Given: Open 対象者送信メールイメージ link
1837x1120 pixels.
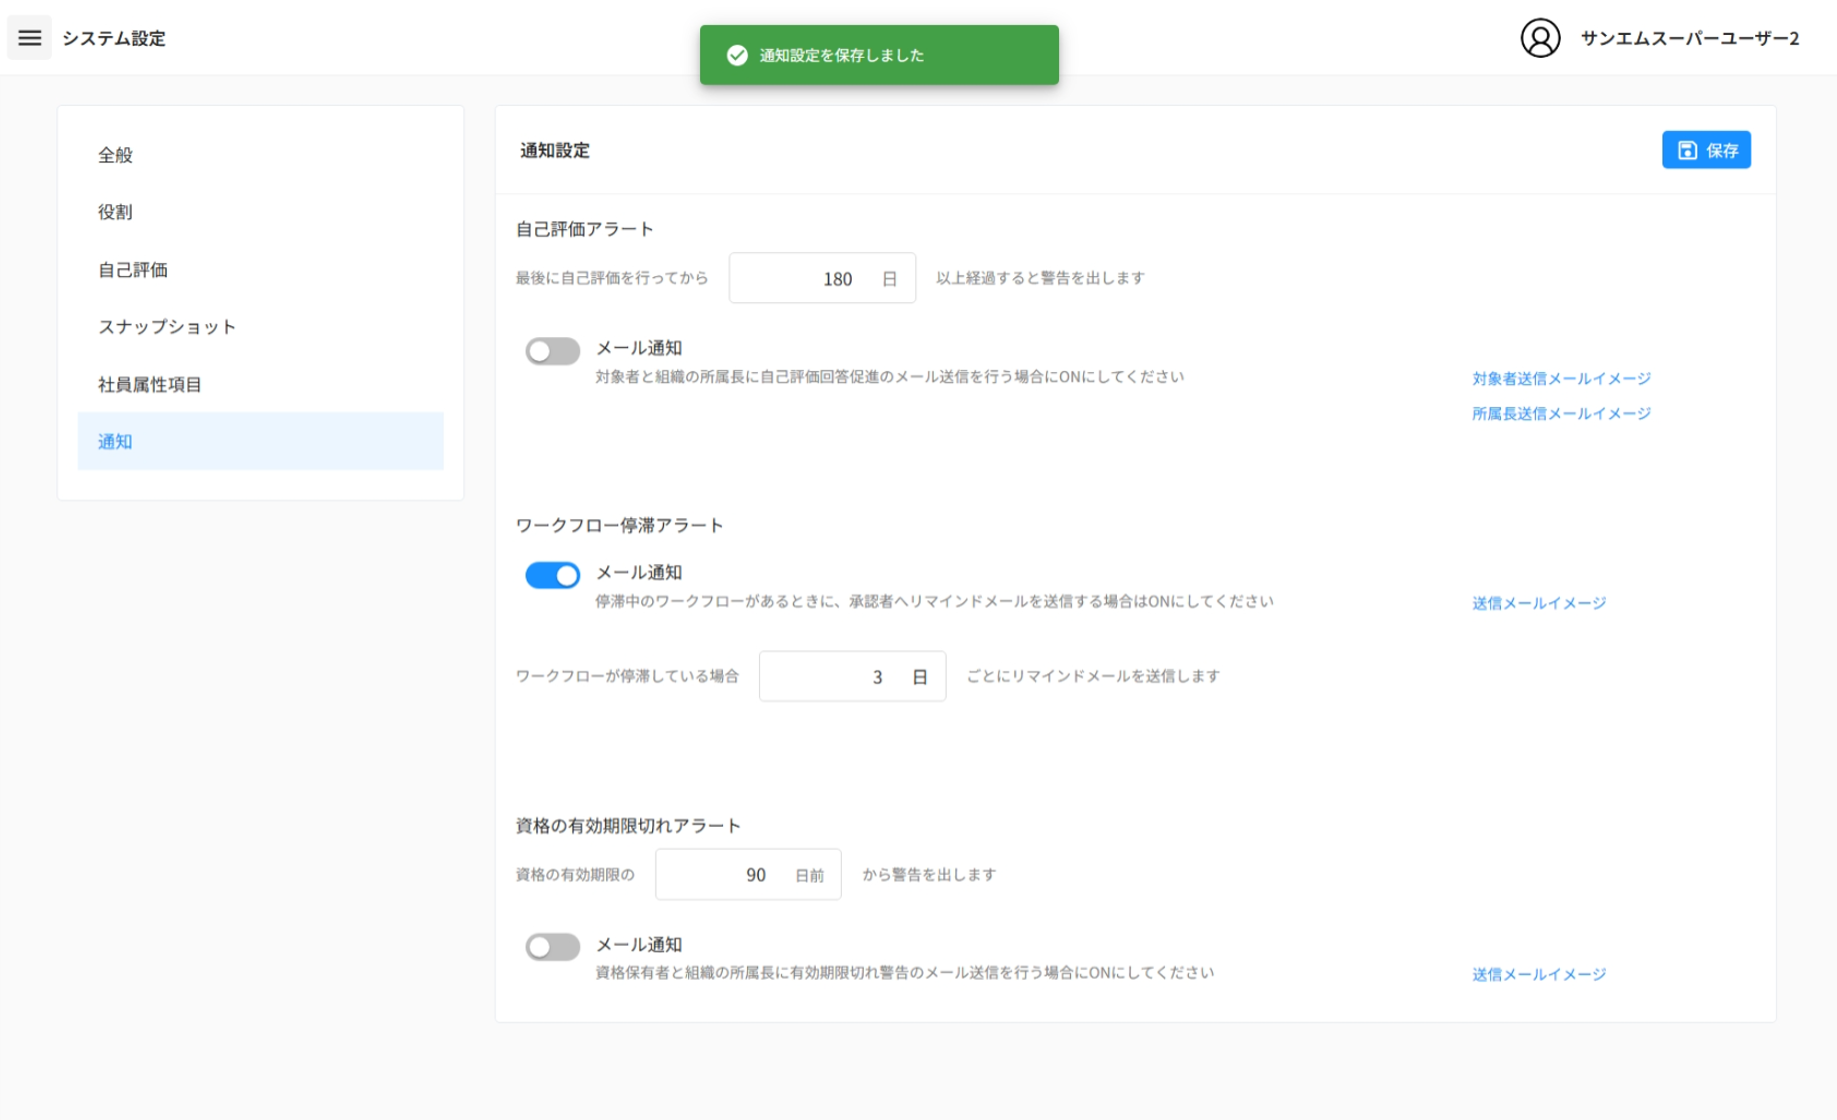Looking at the screenshot, I should (1561, 378).
